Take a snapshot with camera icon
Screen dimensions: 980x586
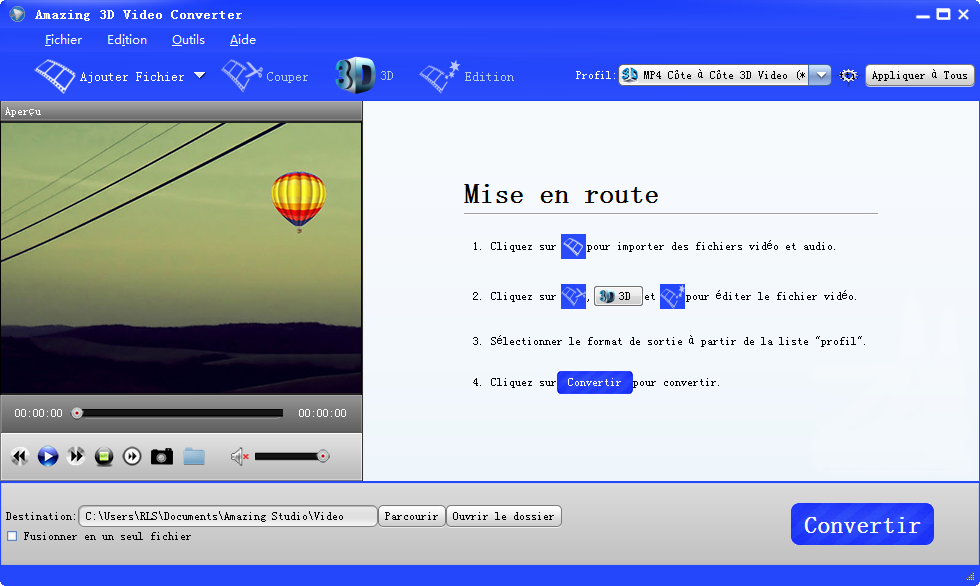click(162, 457)
